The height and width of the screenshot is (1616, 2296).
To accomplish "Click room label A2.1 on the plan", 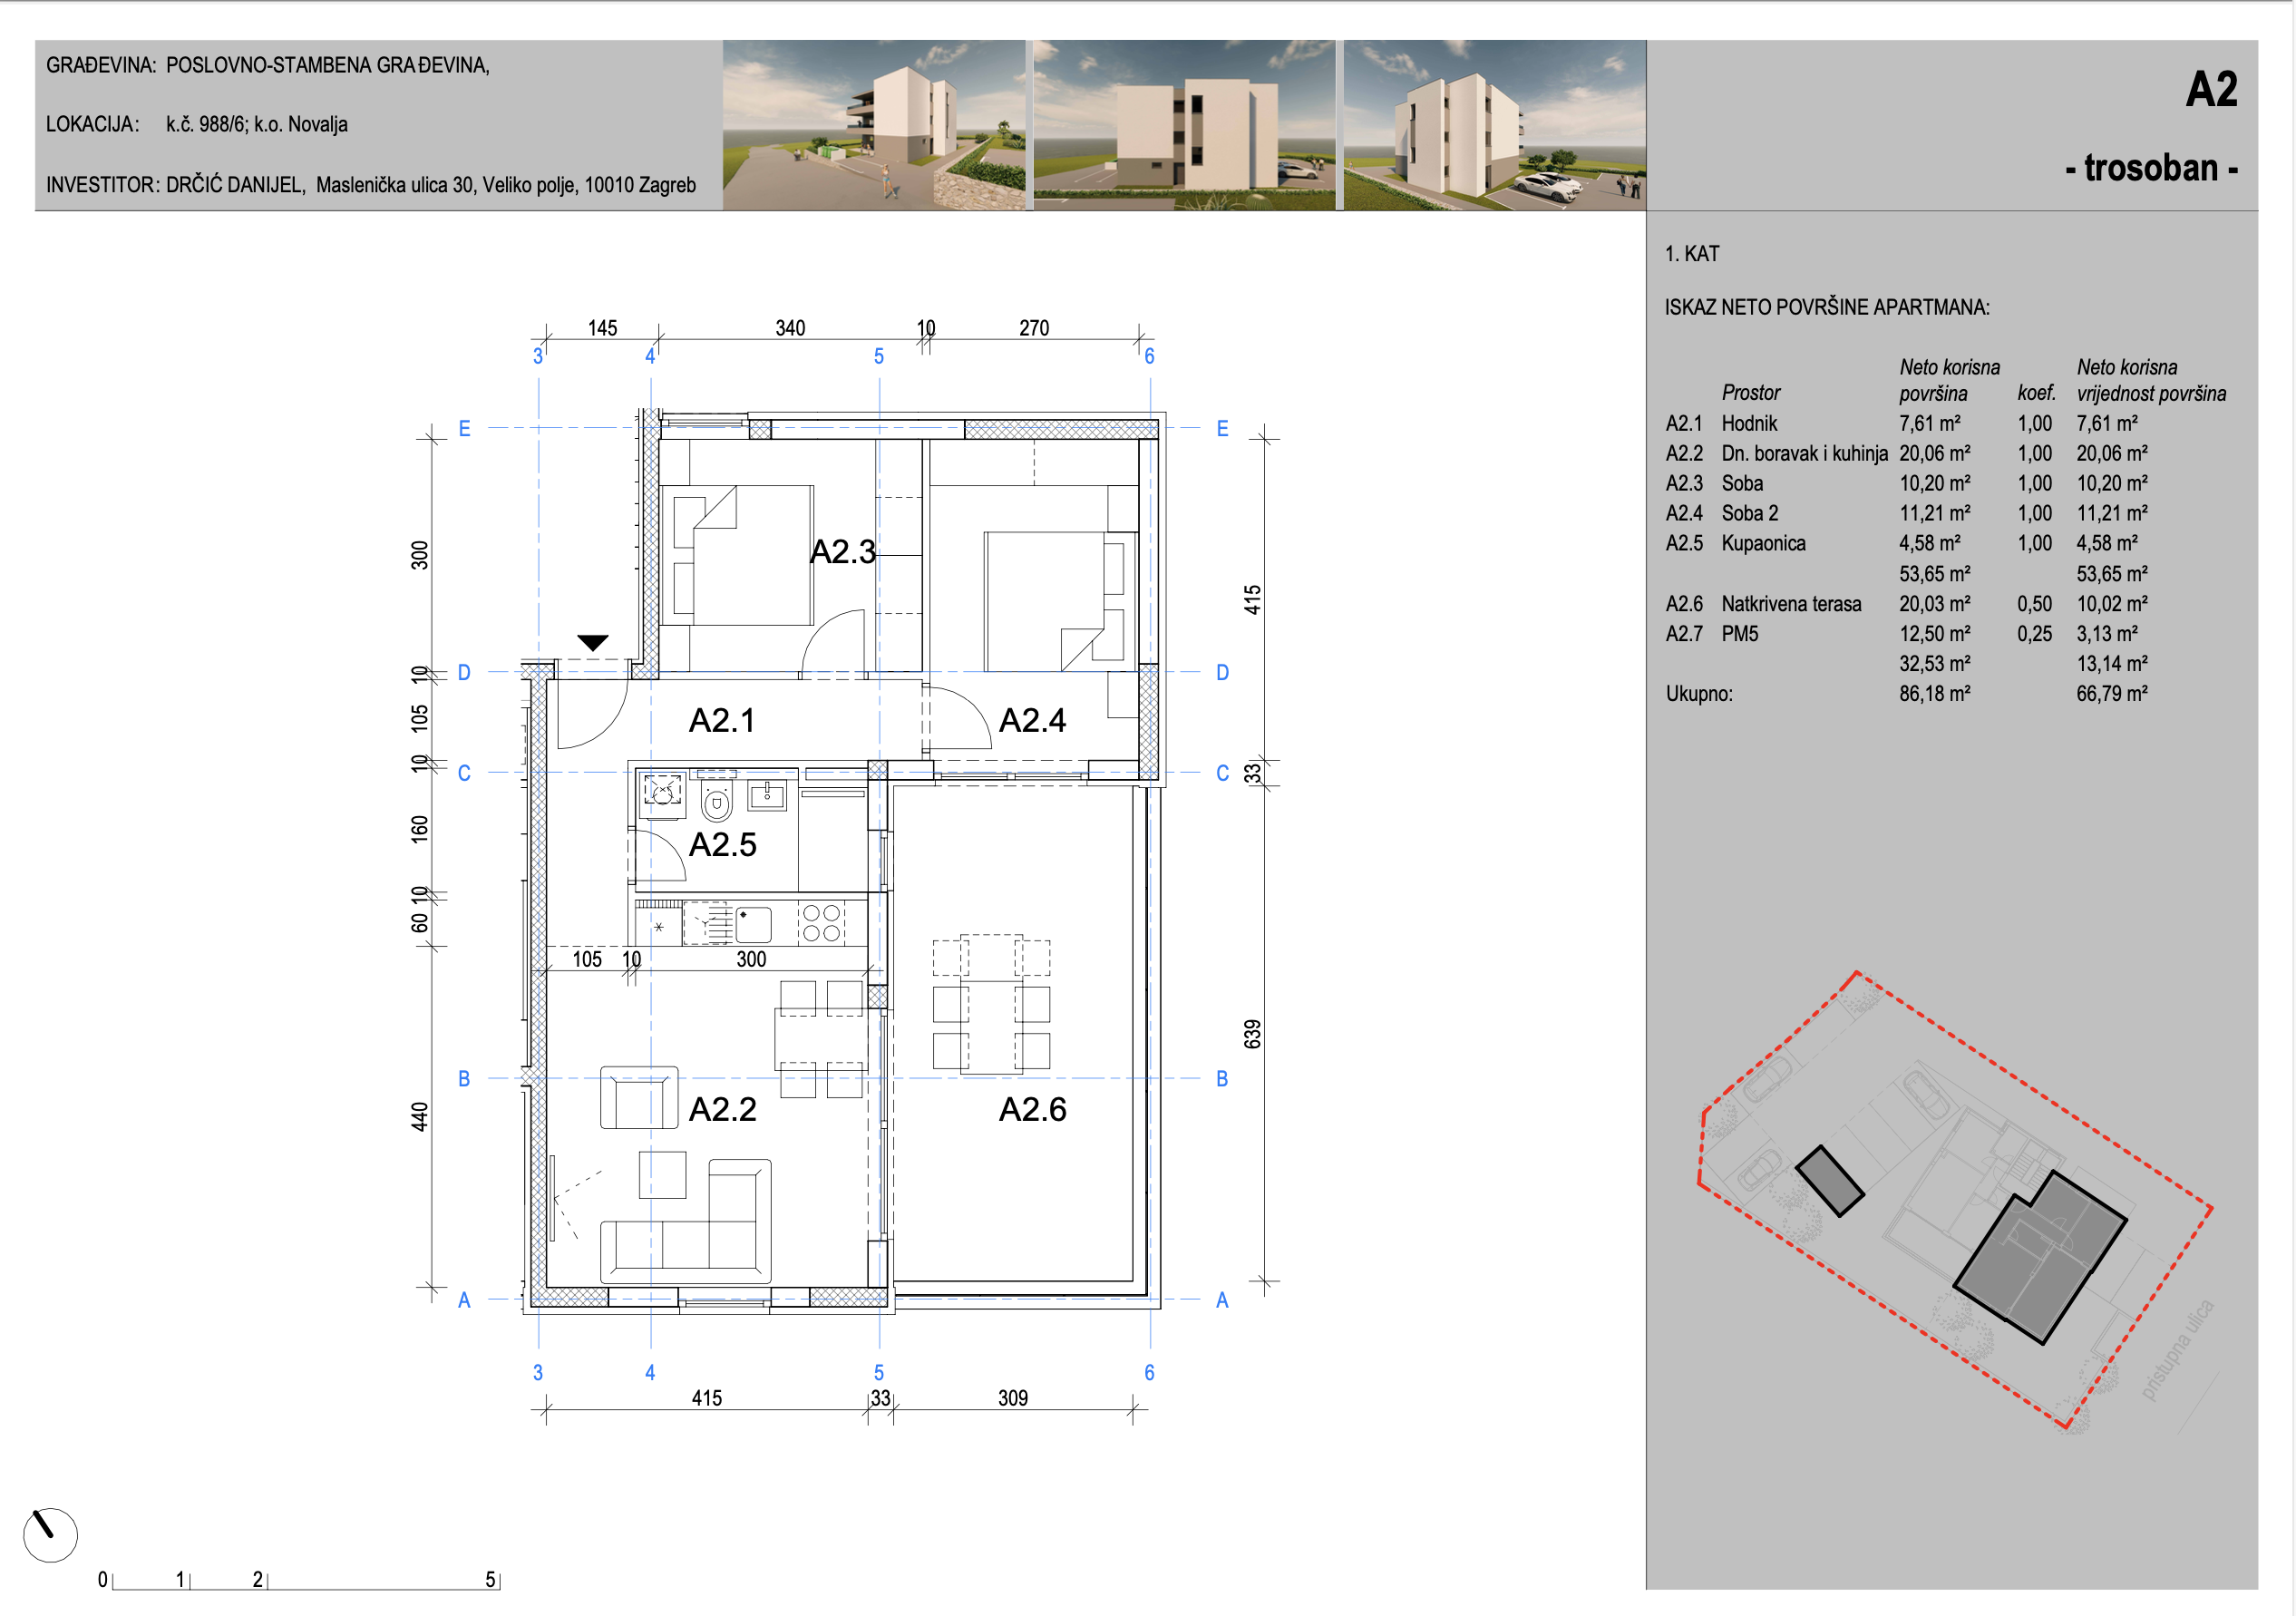I will coord(722,720).
